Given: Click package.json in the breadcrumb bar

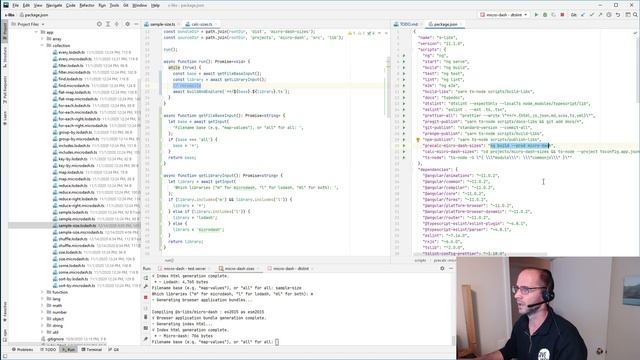Looking at the screenshot, I should click(34, 15).
